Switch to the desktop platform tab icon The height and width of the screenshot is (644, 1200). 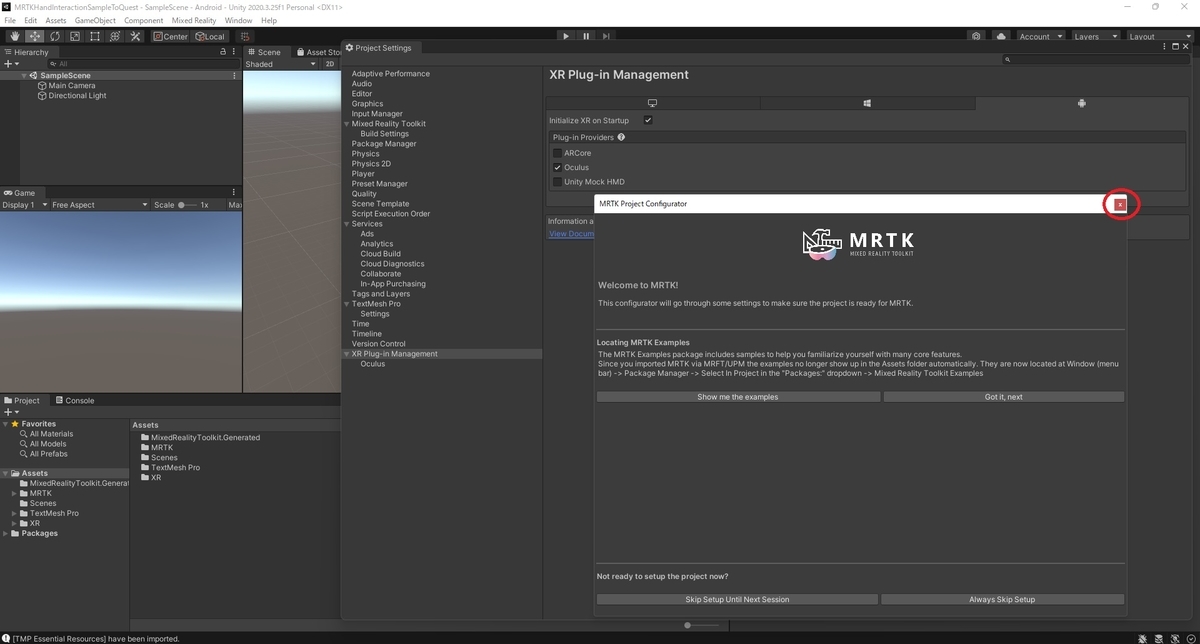coord(651,102)
